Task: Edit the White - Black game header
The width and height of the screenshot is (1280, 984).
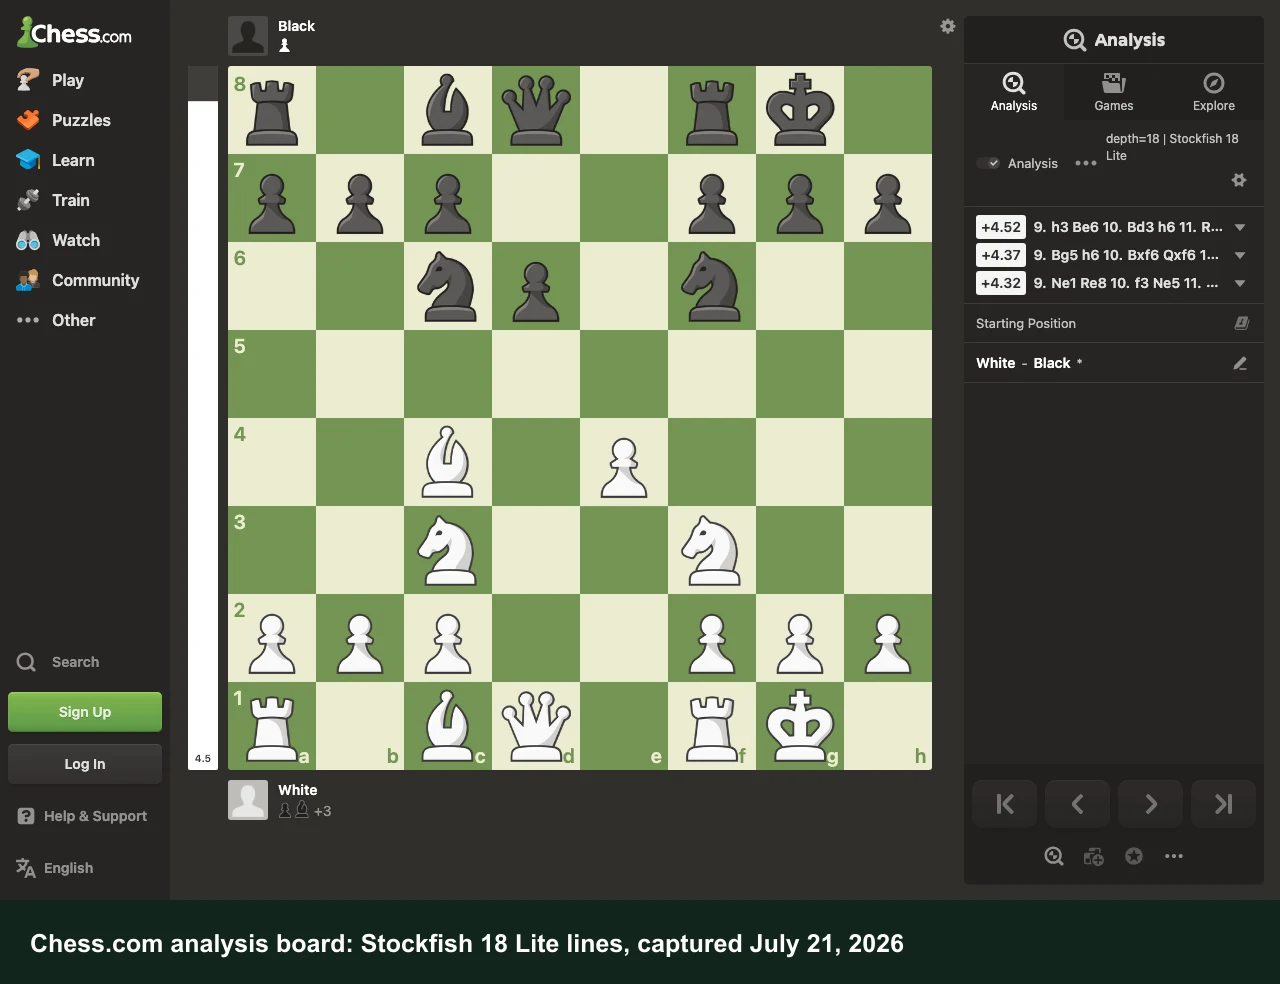Action: coord(1240,363)
